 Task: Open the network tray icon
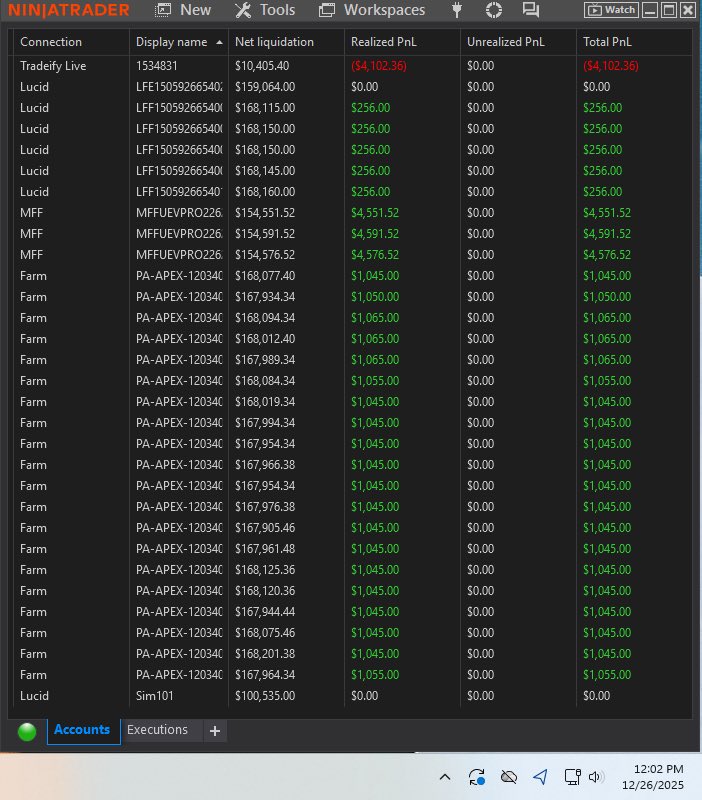click(x=572, y=777)
